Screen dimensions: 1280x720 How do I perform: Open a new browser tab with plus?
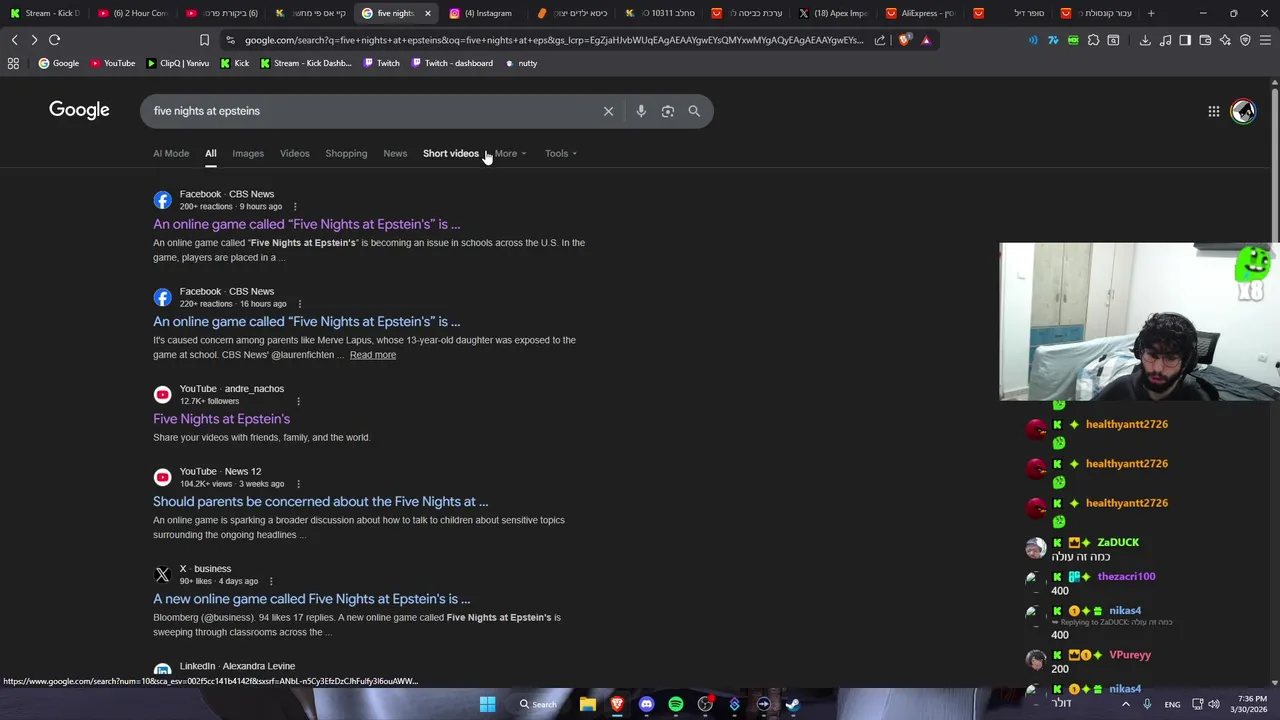[1151, 13]
